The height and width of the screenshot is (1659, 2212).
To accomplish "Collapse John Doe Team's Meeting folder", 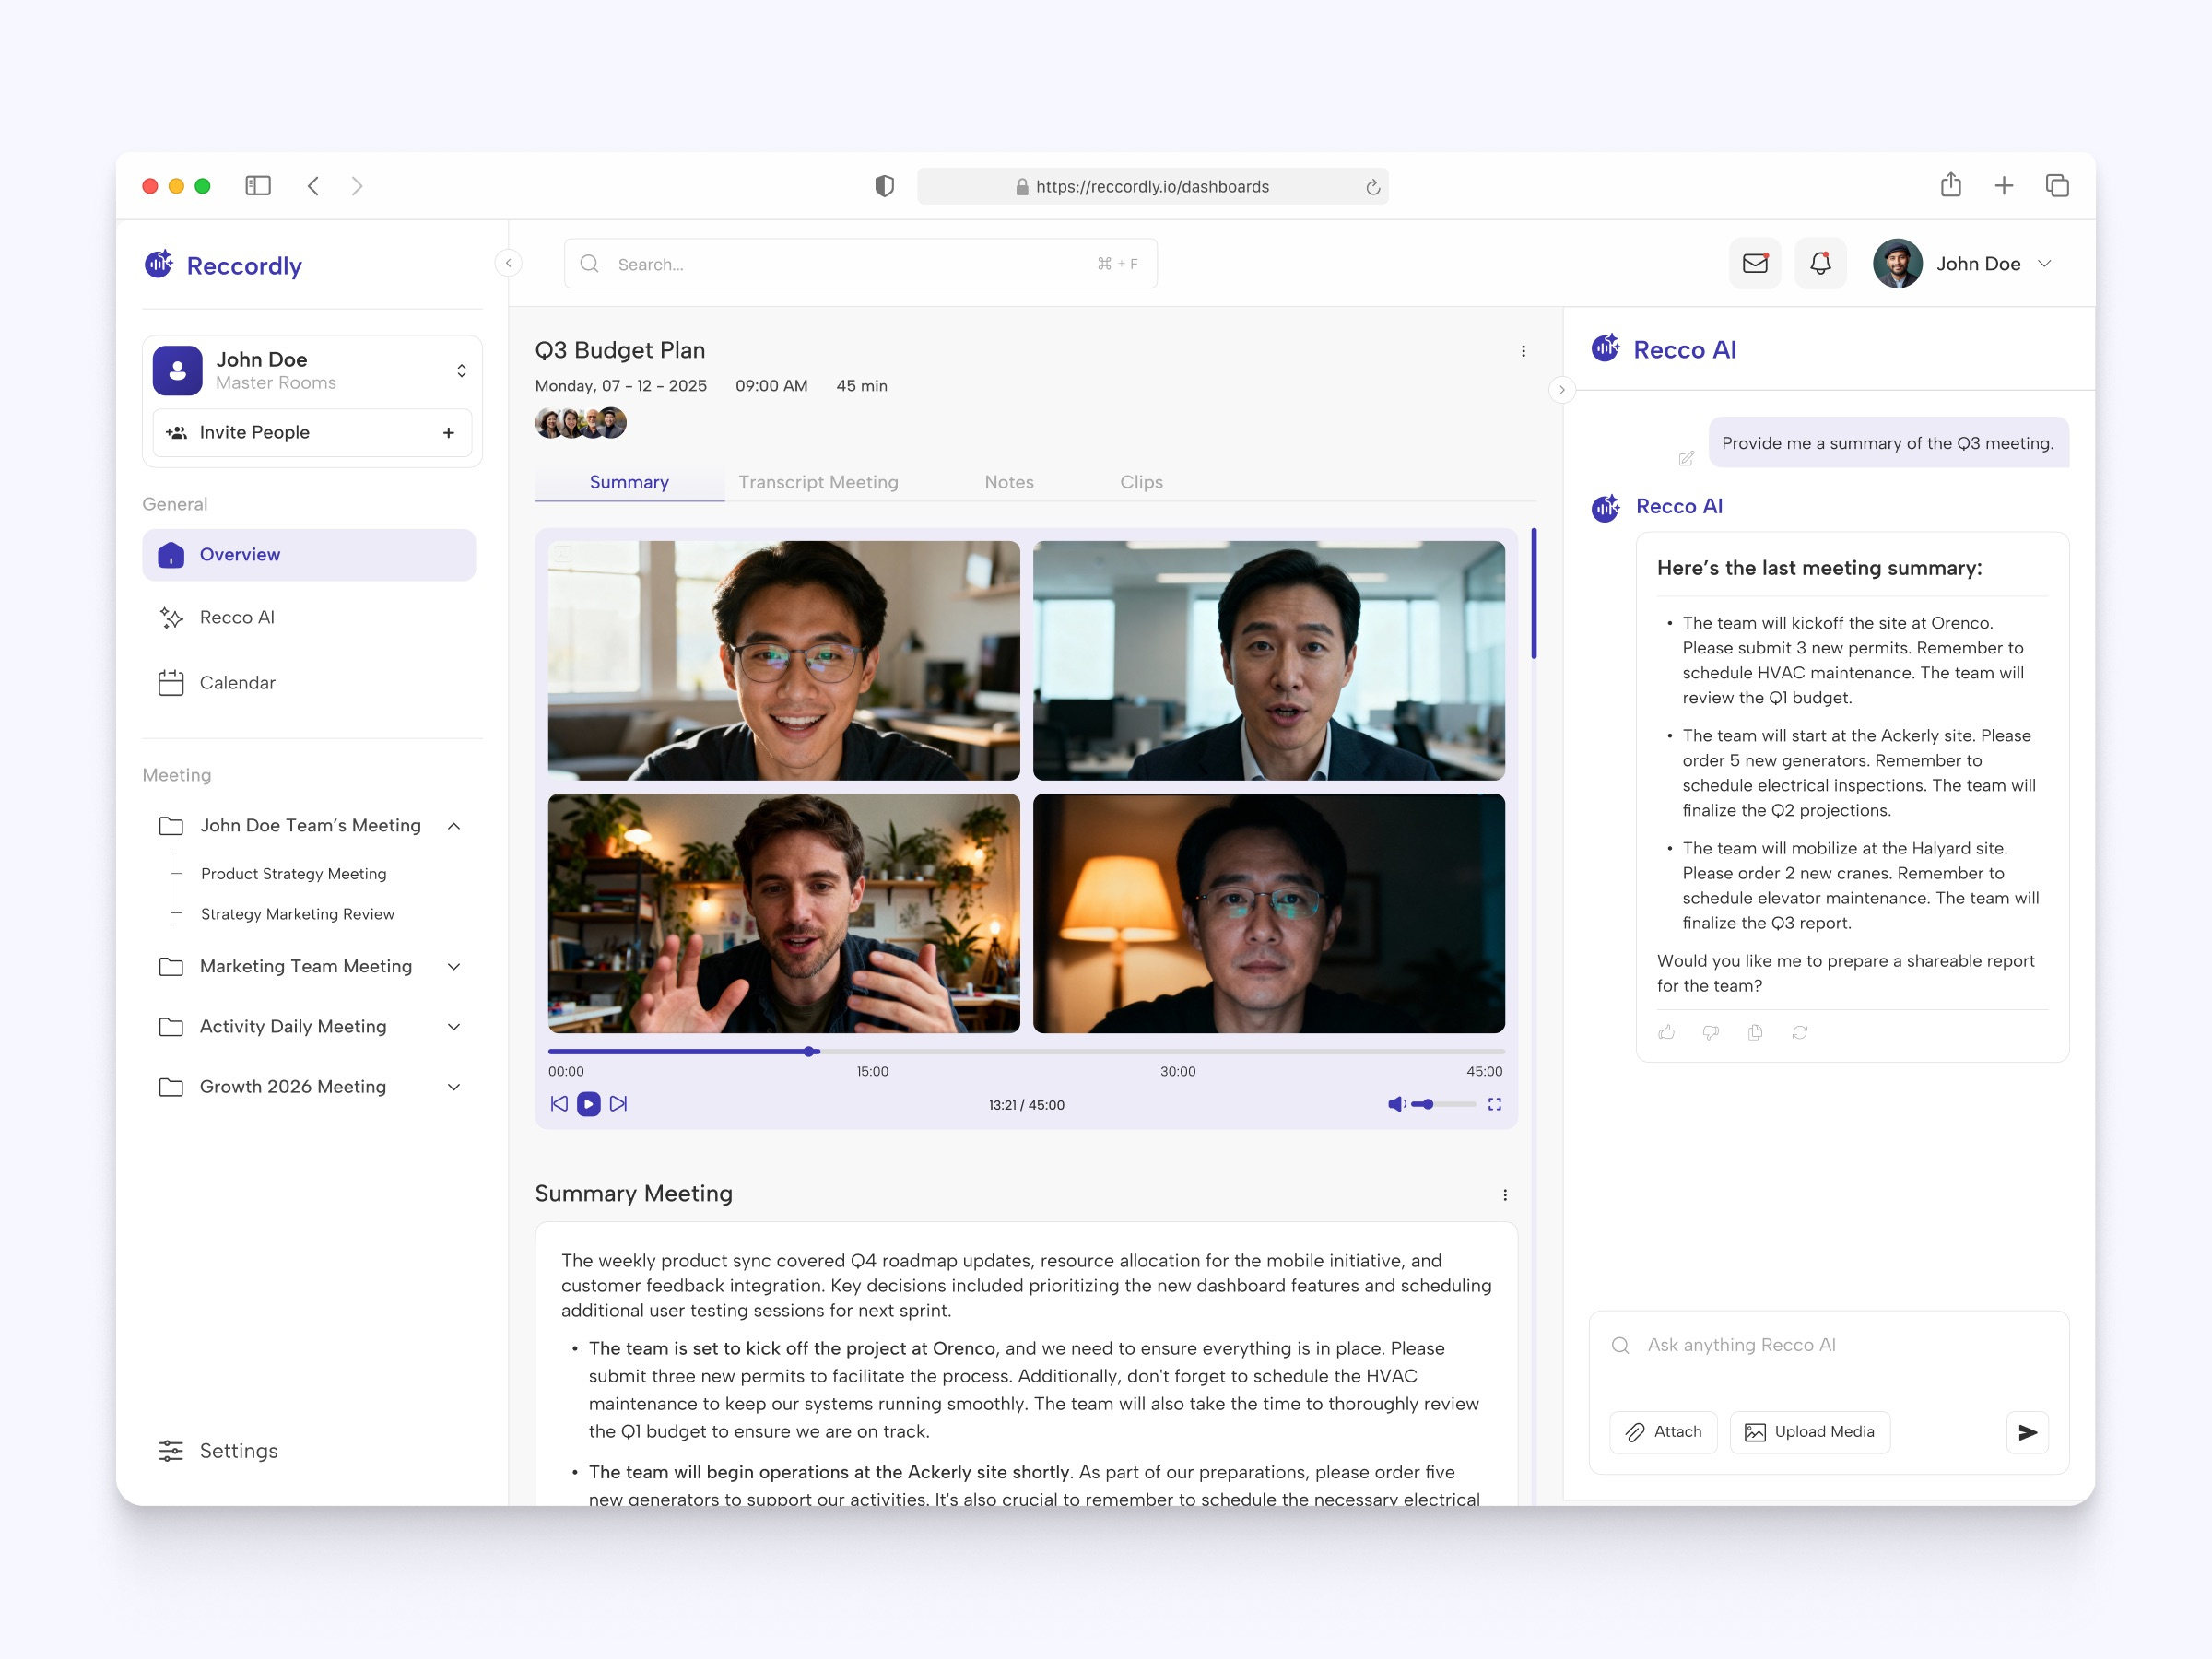I will pyautogui.click(x=455, y=825).
